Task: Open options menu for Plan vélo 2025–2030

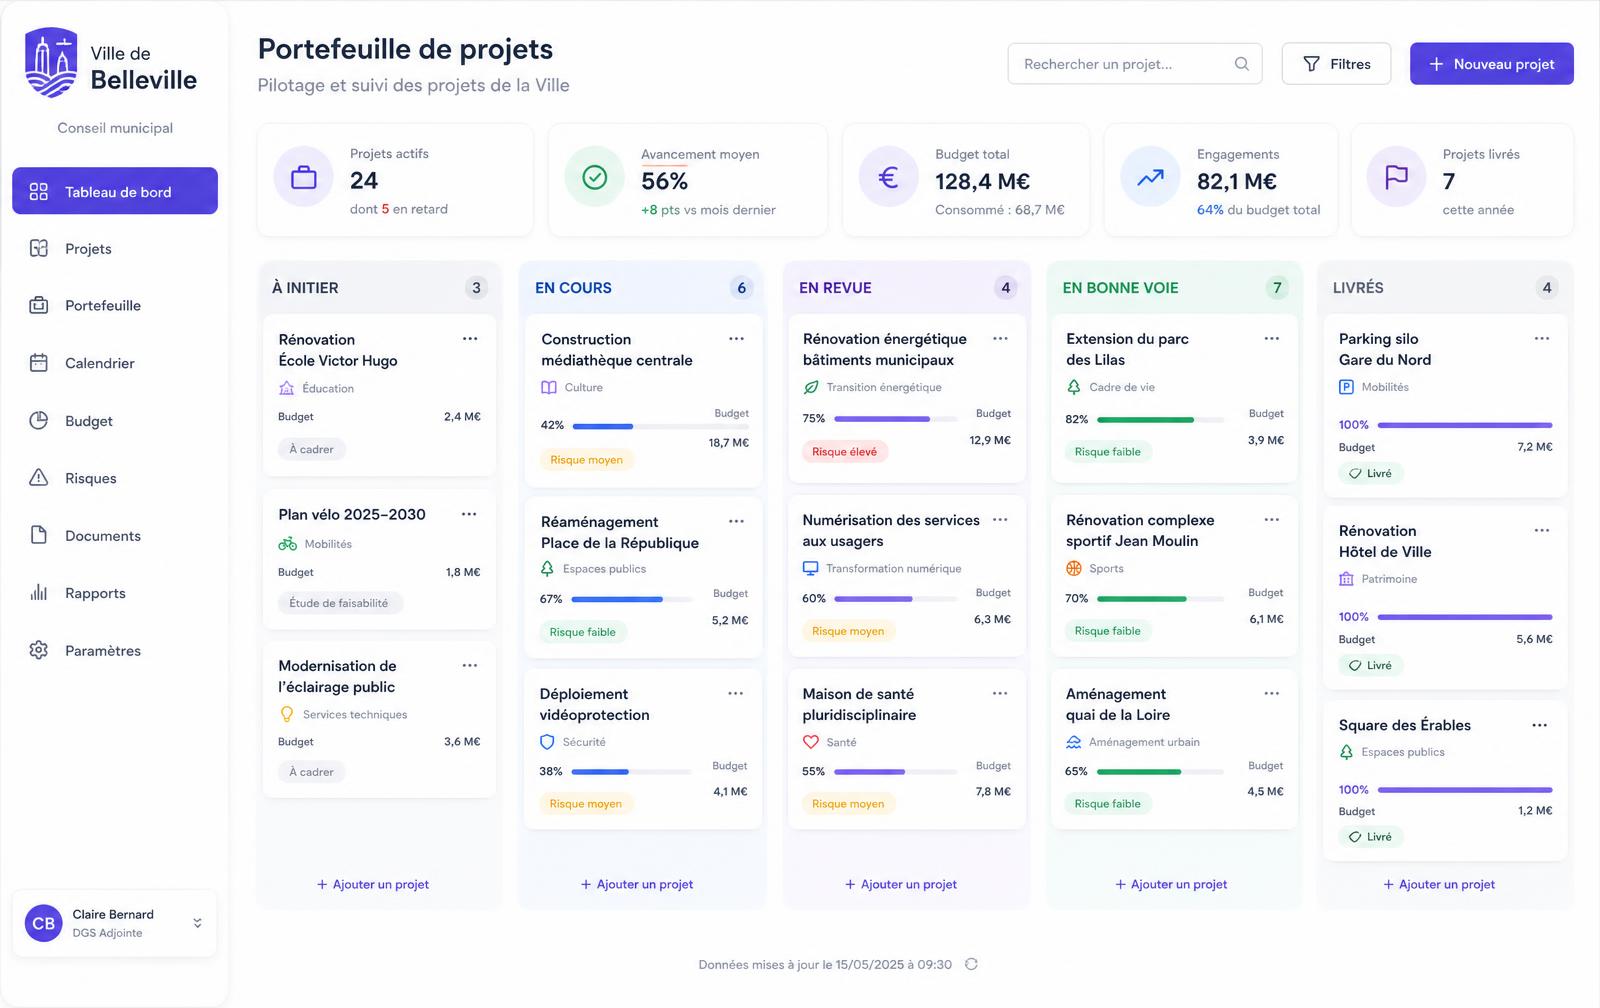Action: click(x=469, y=514)
